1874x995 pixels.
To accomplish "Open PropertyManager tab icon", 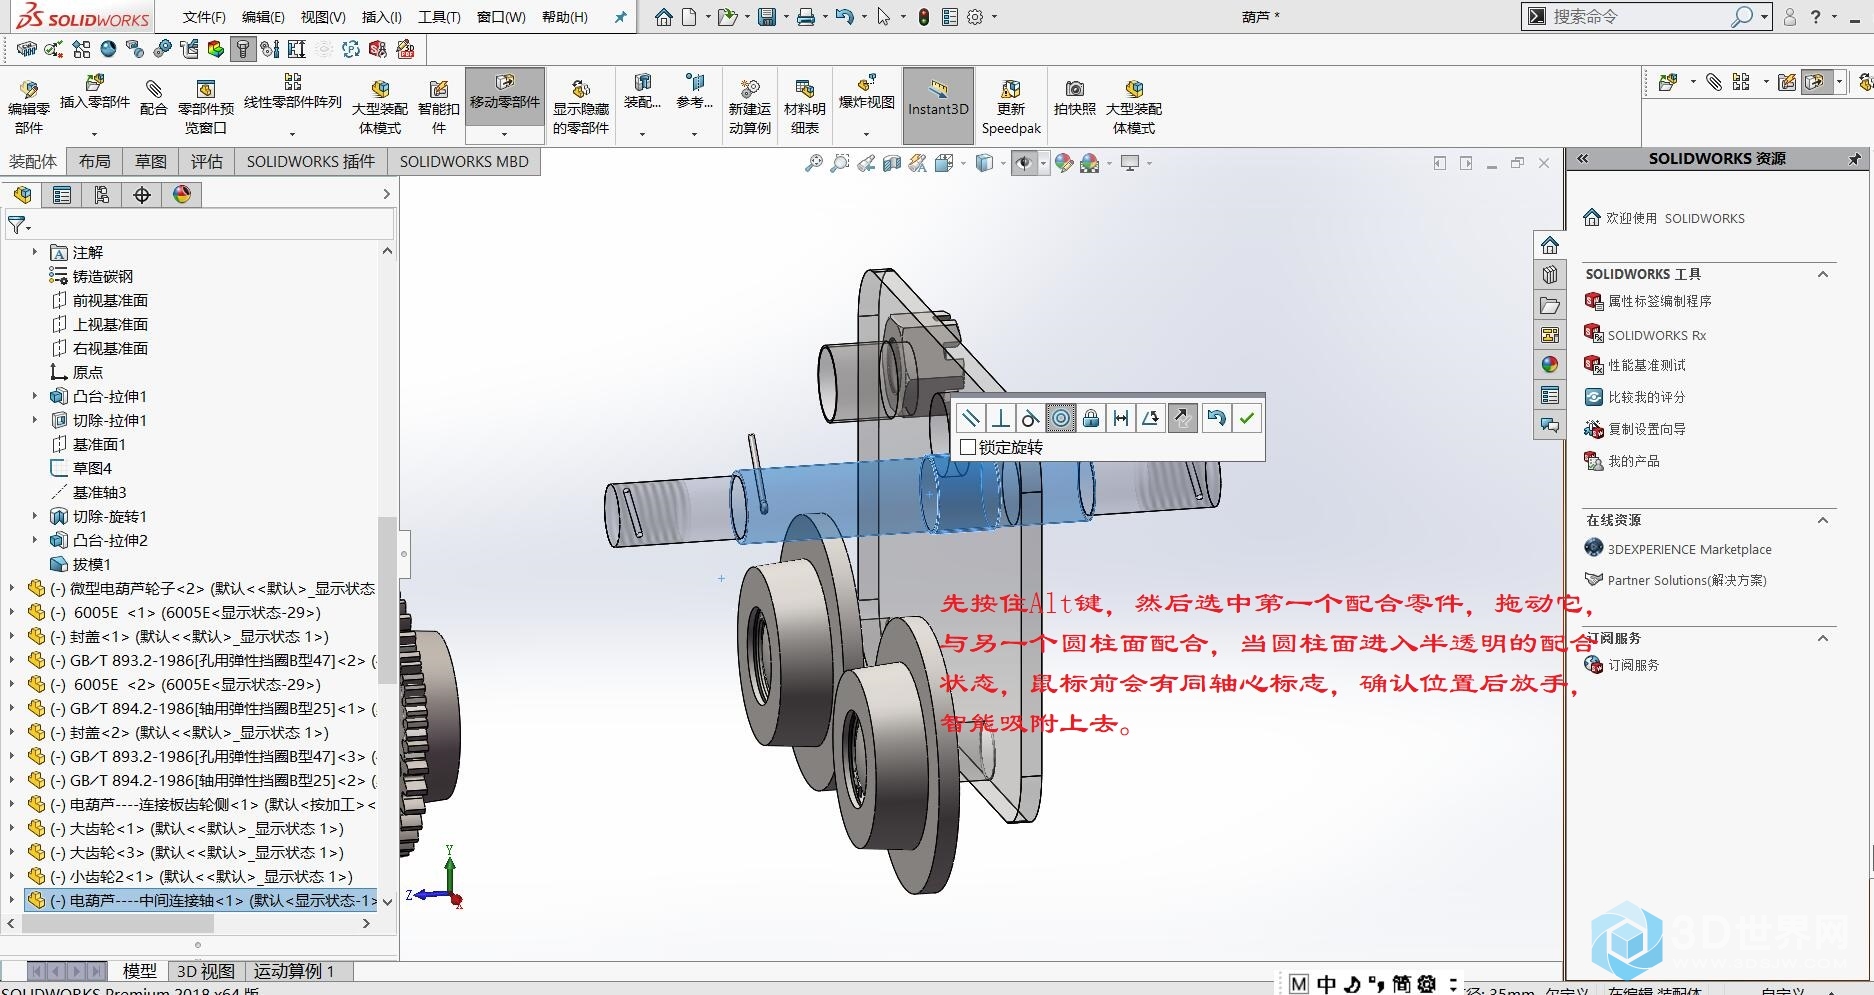I will (62, 195).
